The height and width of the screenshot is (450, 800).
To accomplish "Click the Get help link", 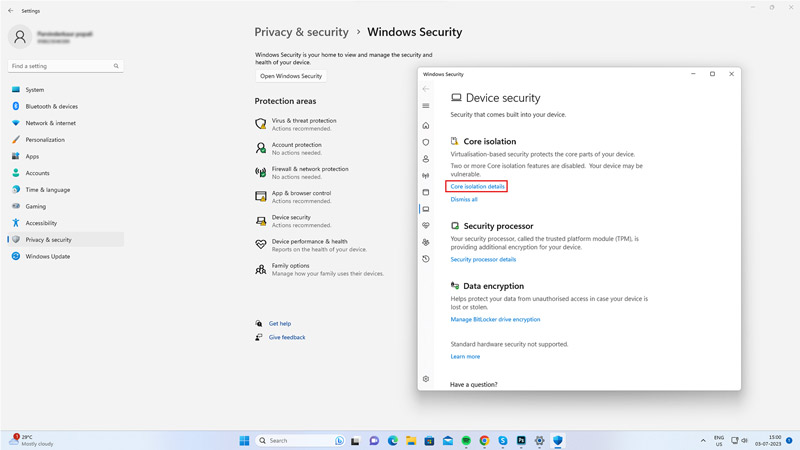I will point(280,323).
